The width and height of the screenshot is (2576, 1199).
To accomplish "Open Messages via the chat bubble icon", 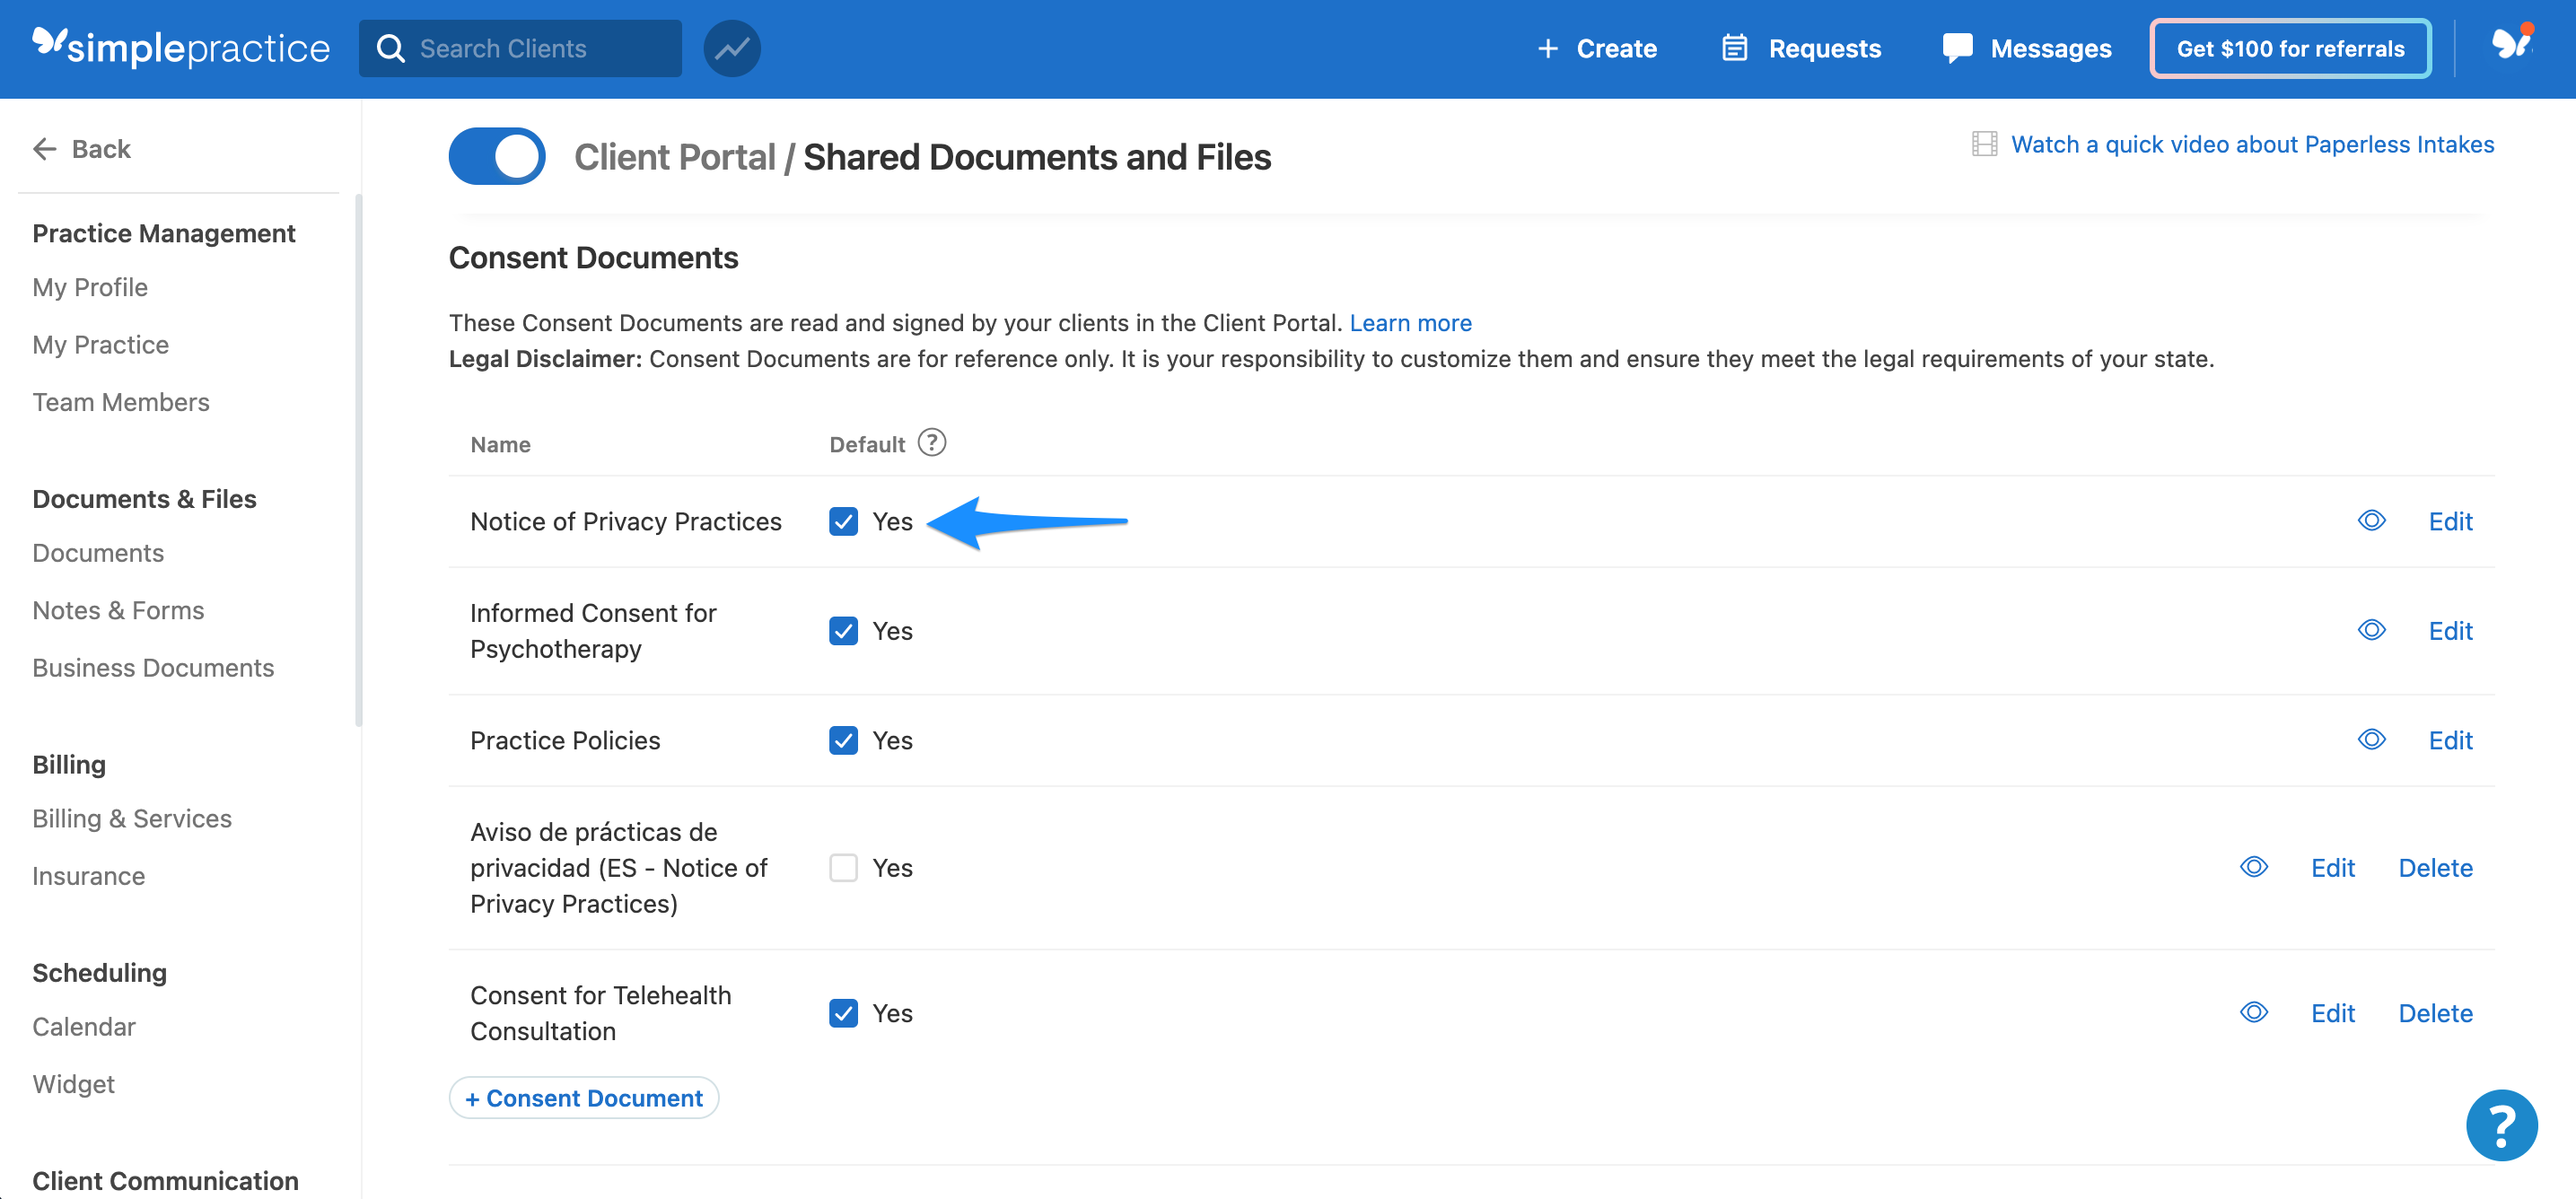I will [x=1956, y=47].
